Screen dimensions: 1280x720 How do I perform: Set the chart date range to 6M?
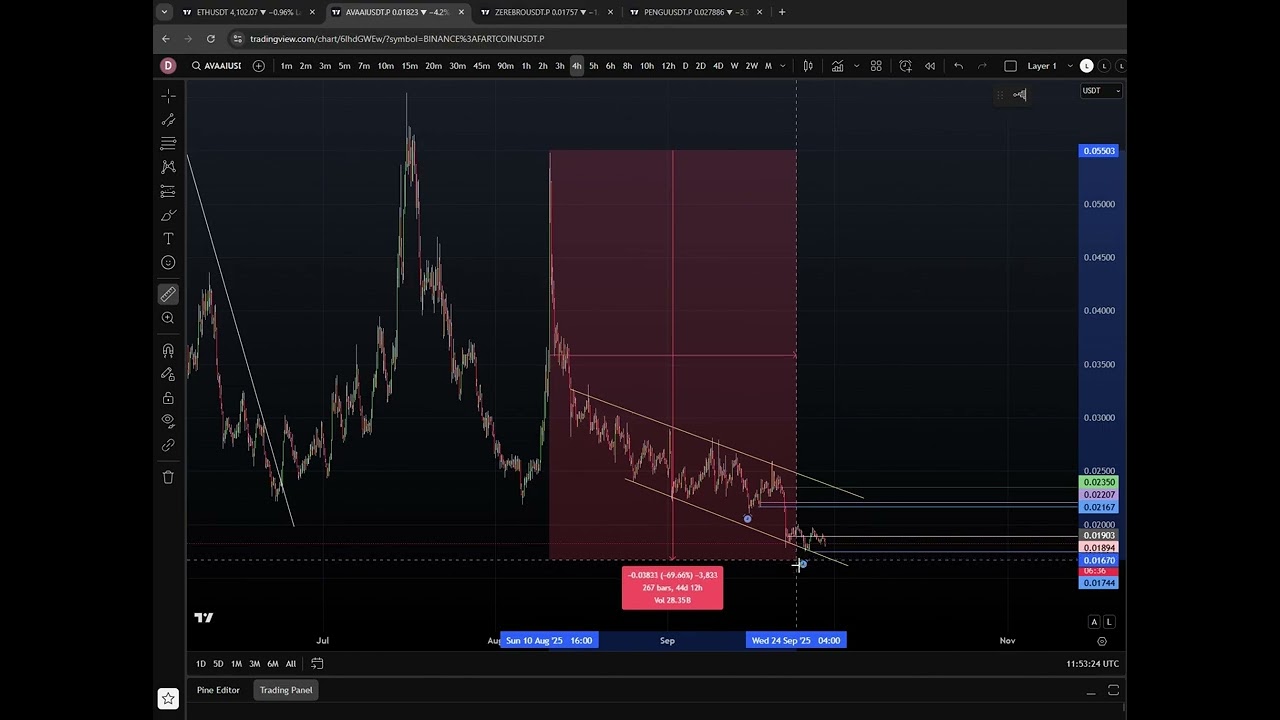[272, 664]
